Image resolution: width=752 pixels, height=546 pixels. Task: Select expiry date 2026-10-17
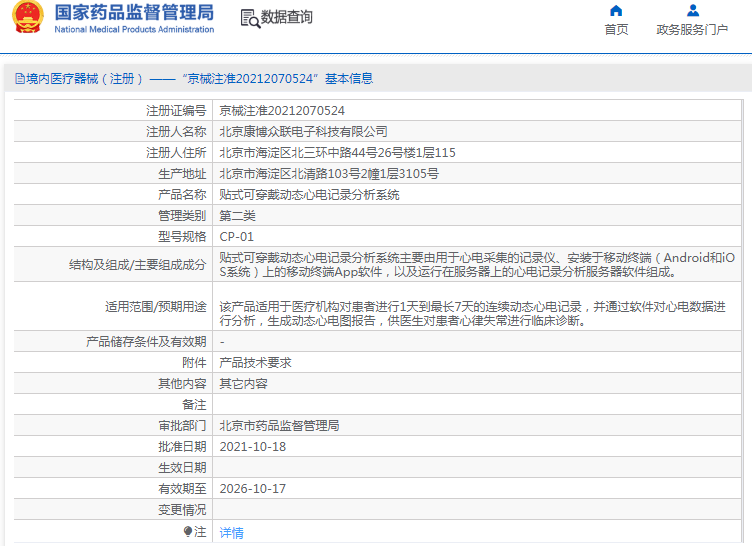point(253,488)
